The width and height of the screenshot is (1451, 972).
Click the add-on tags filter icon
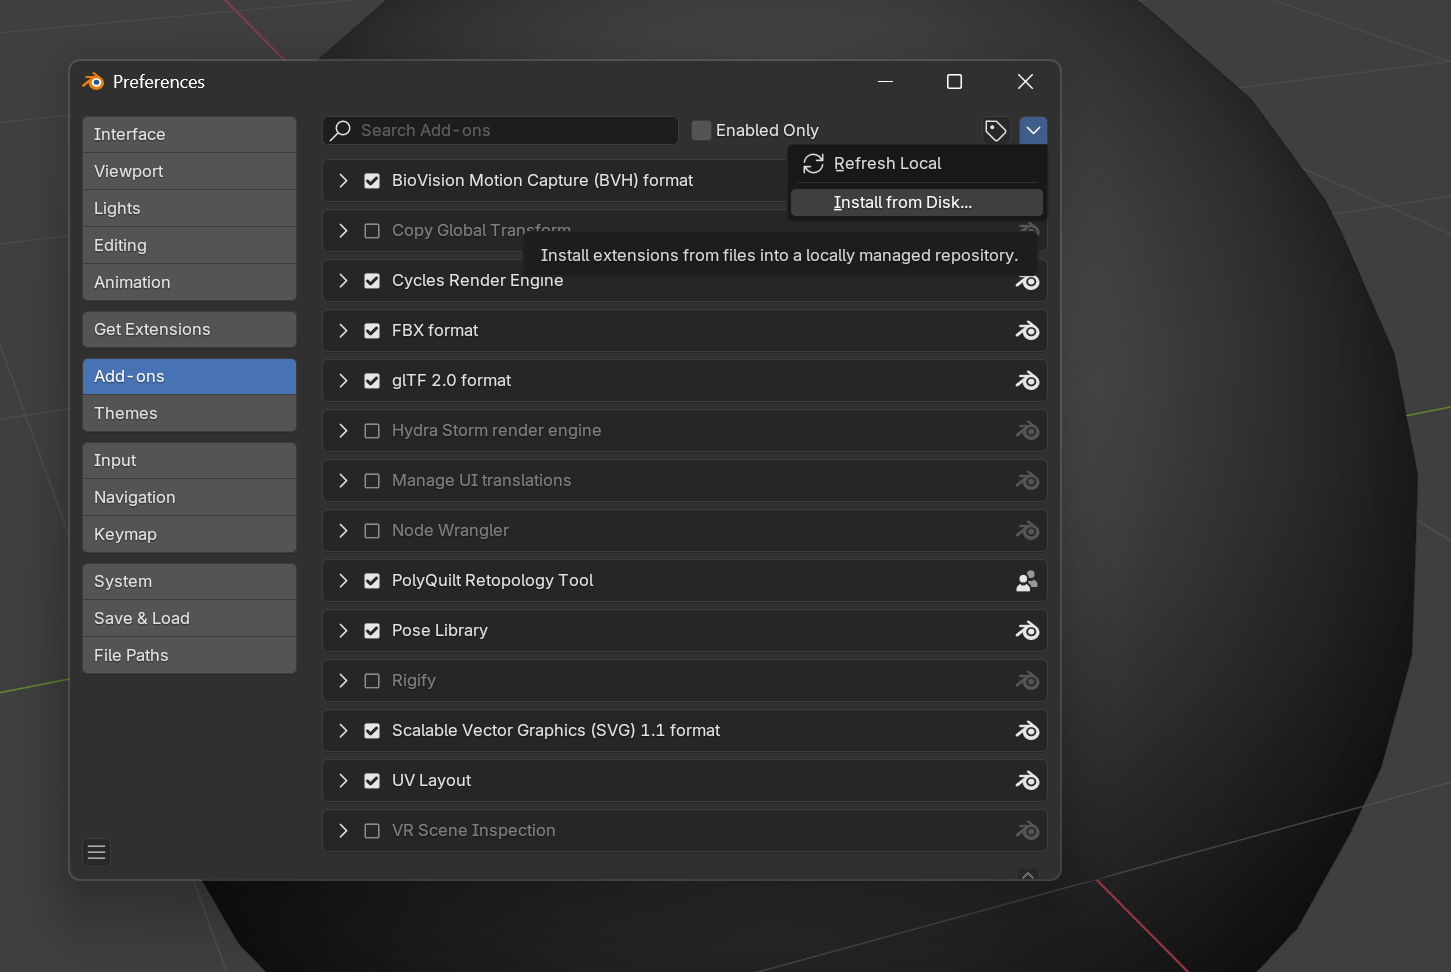[x=995, y=130]
